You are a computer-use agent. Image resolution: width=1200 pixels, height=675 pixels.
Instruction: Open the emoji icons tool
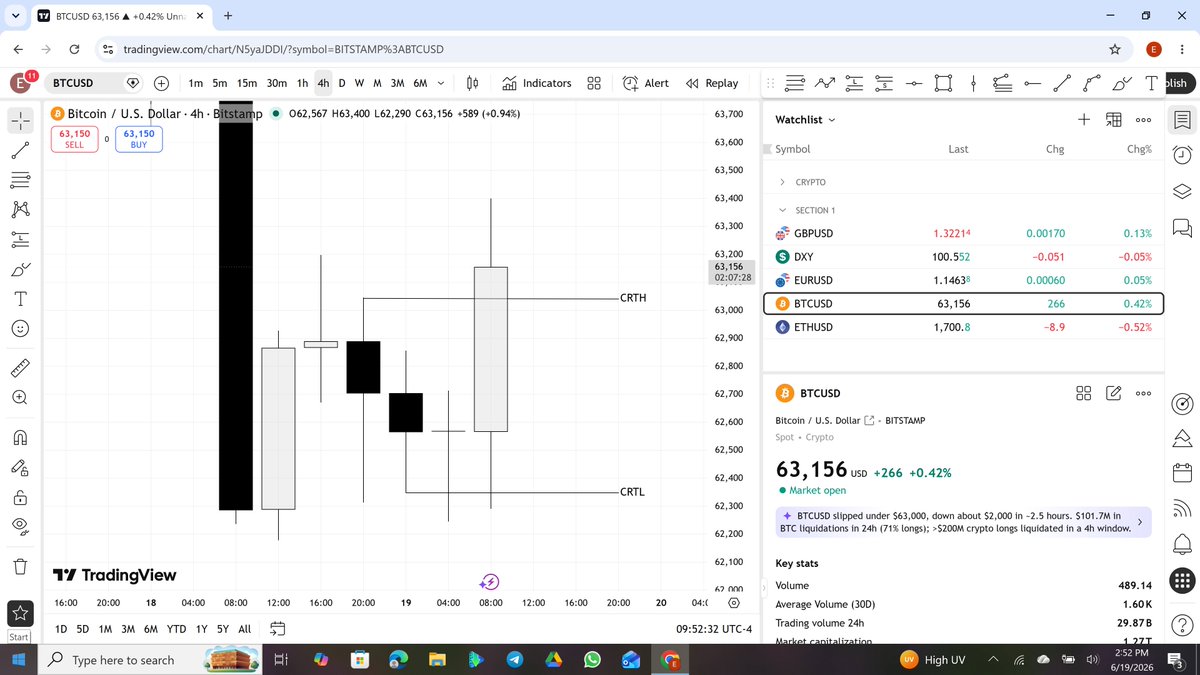[22, 329]
